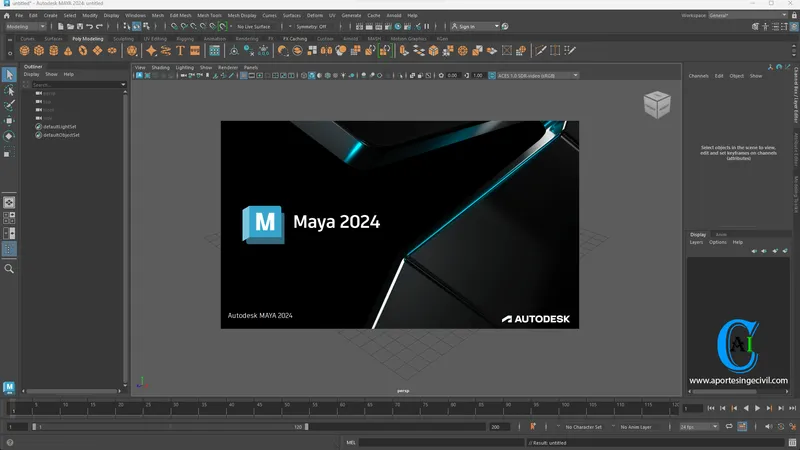
Task: Toggle loop playback icon in range bar
Action: pos(729,427)
